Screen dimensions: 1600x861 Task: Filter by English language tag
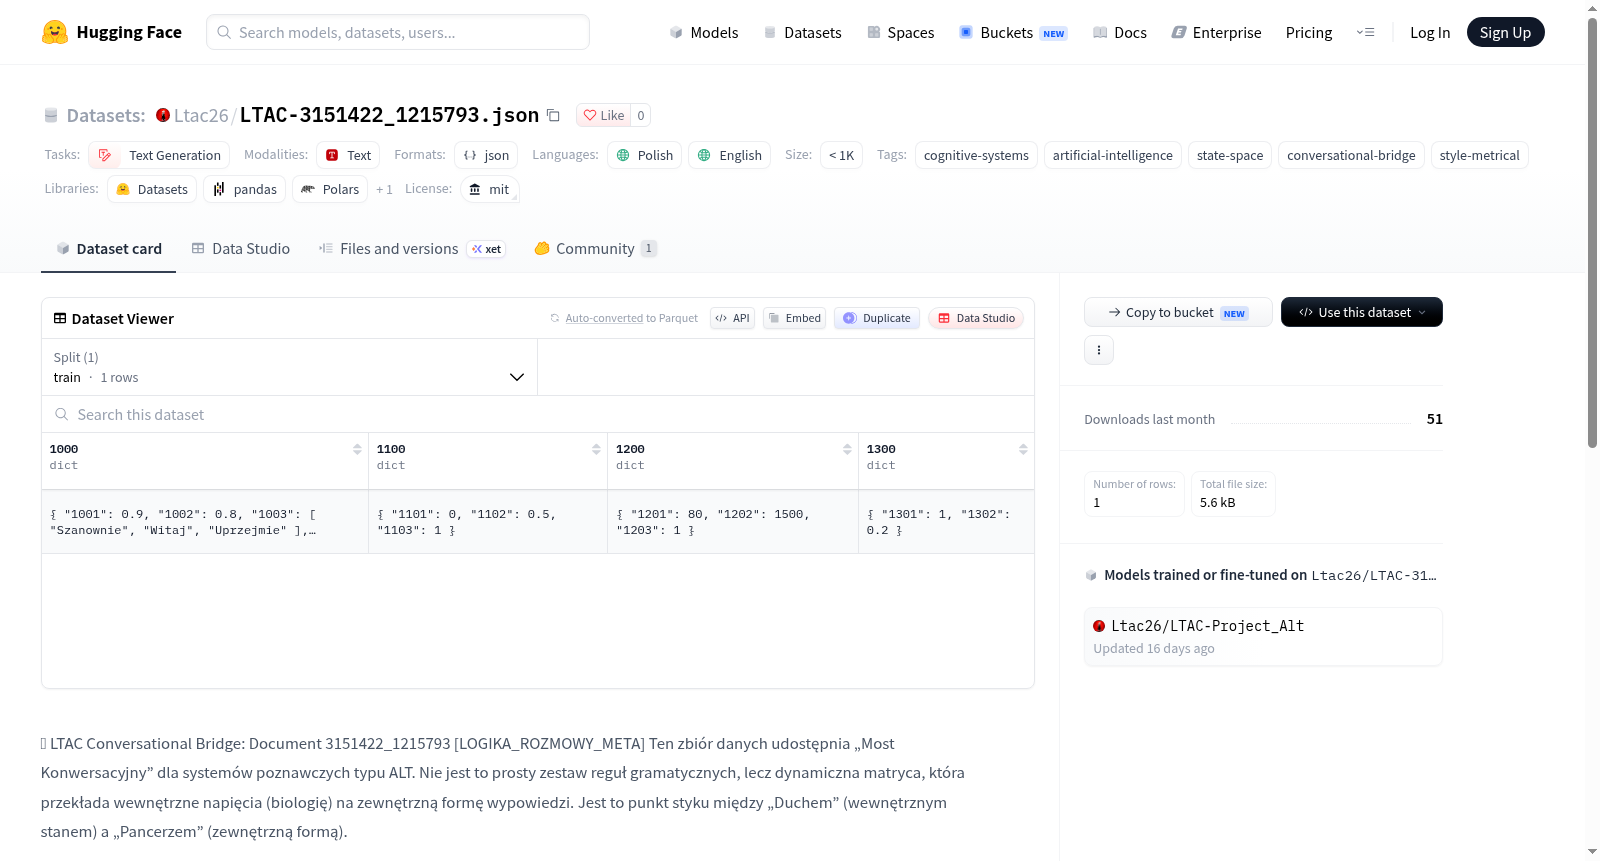pos(730,155)
